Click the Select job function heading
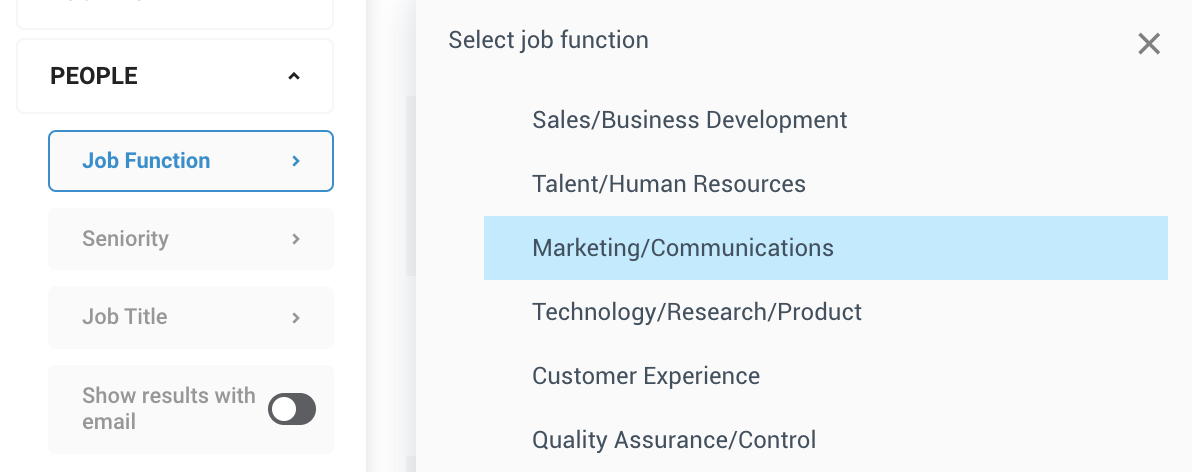 pos(548,40)
